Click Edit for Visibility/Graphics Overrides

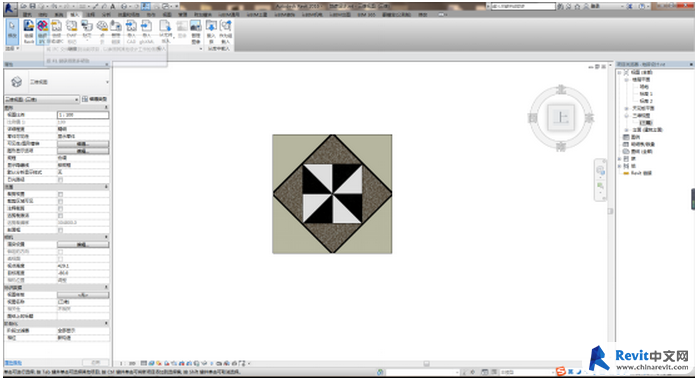[83, 144]
